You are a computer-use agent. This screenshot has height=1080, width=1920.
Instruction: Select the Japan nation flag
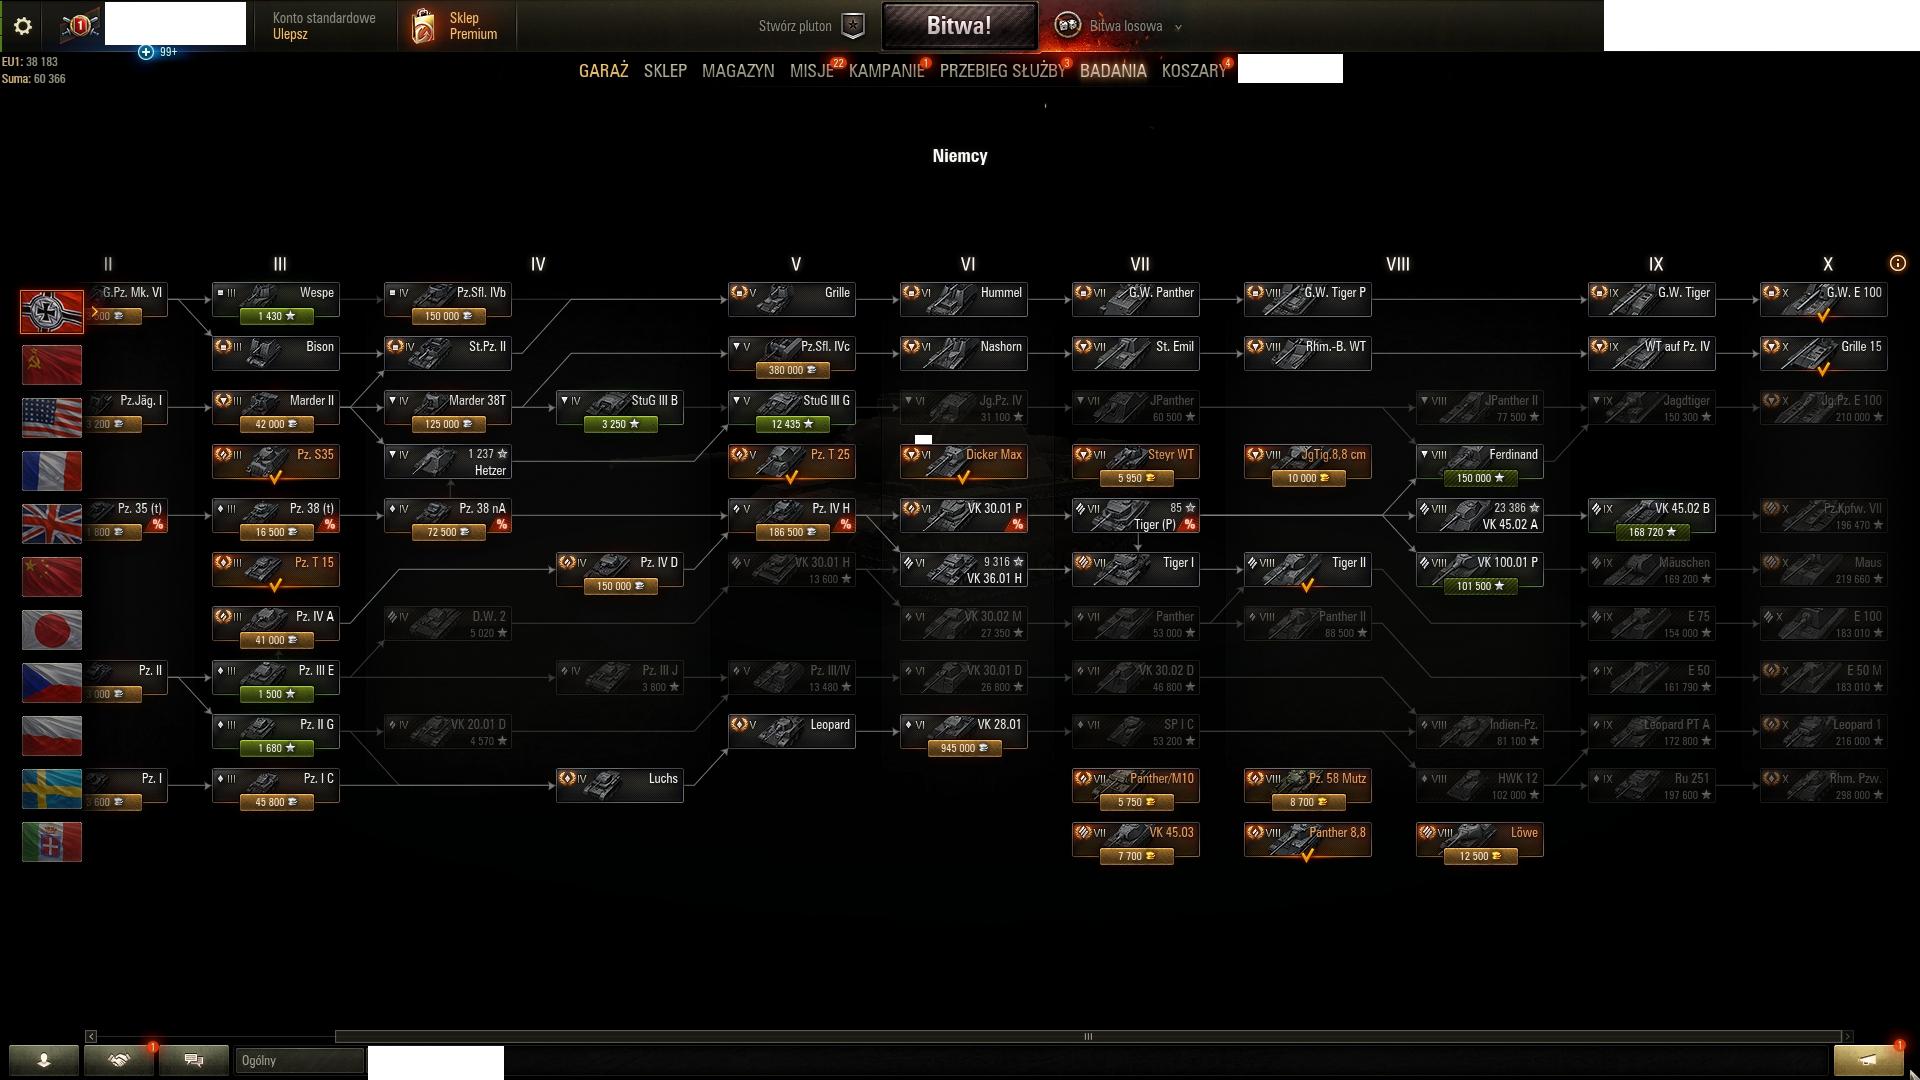tap(52, 630)
